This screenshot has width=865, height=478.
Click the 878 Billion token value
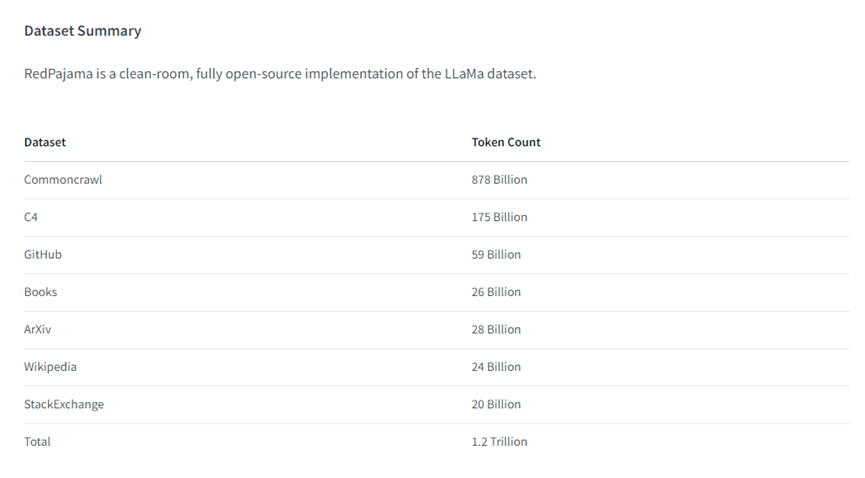coord(499,180)
